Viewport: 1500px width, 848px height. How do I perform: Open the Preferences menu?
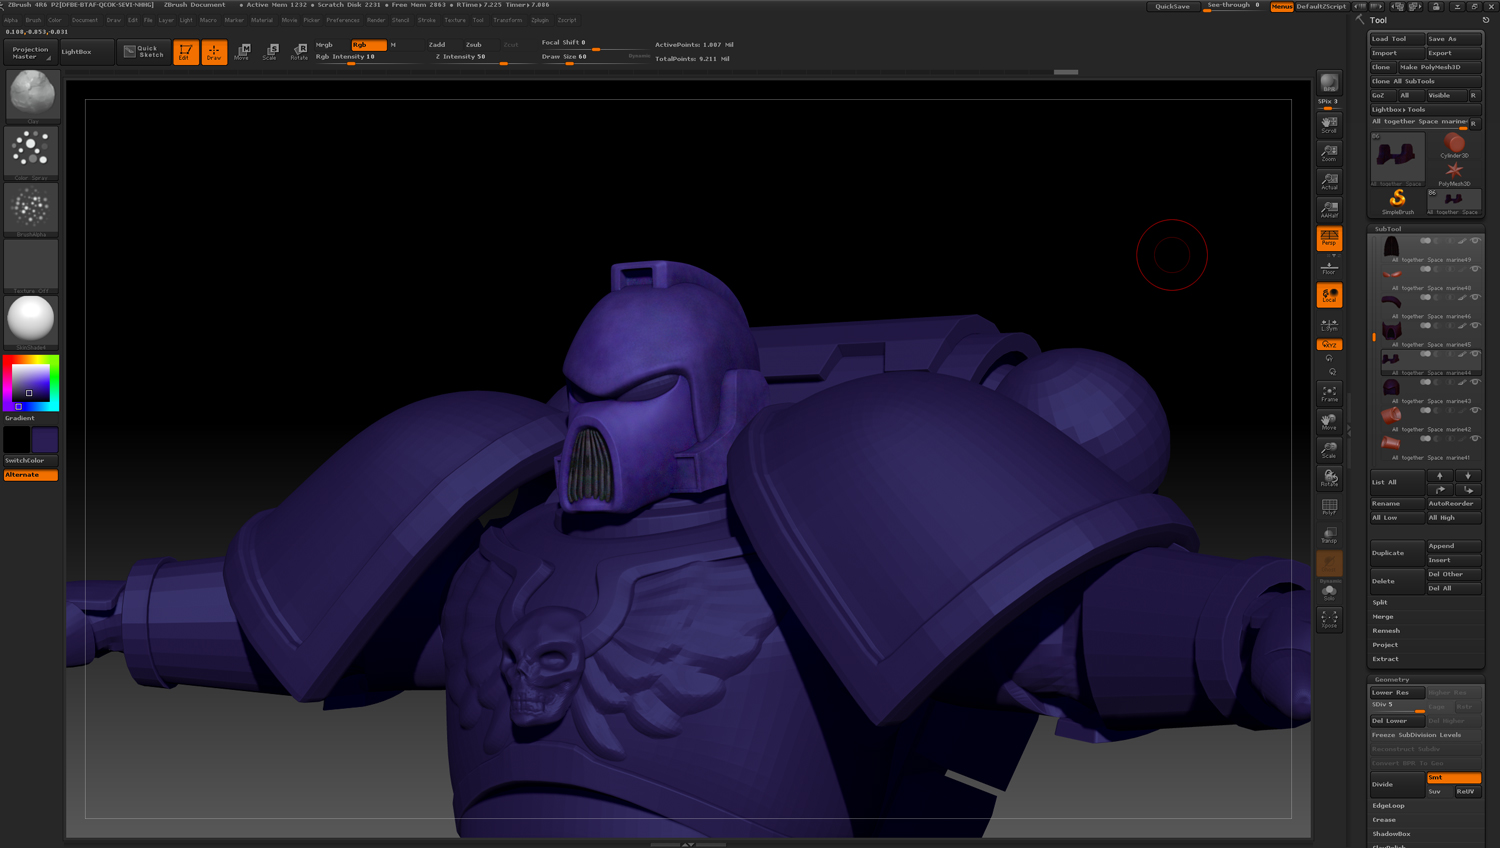pyautogui.click(x=342, y=20)
